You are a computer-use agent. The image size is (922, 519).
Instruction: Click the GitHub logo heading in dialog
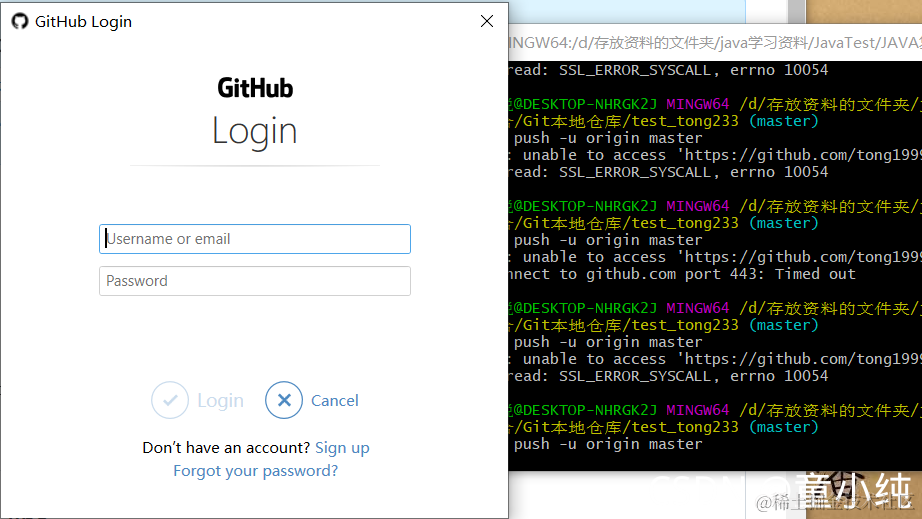point(255,88)
